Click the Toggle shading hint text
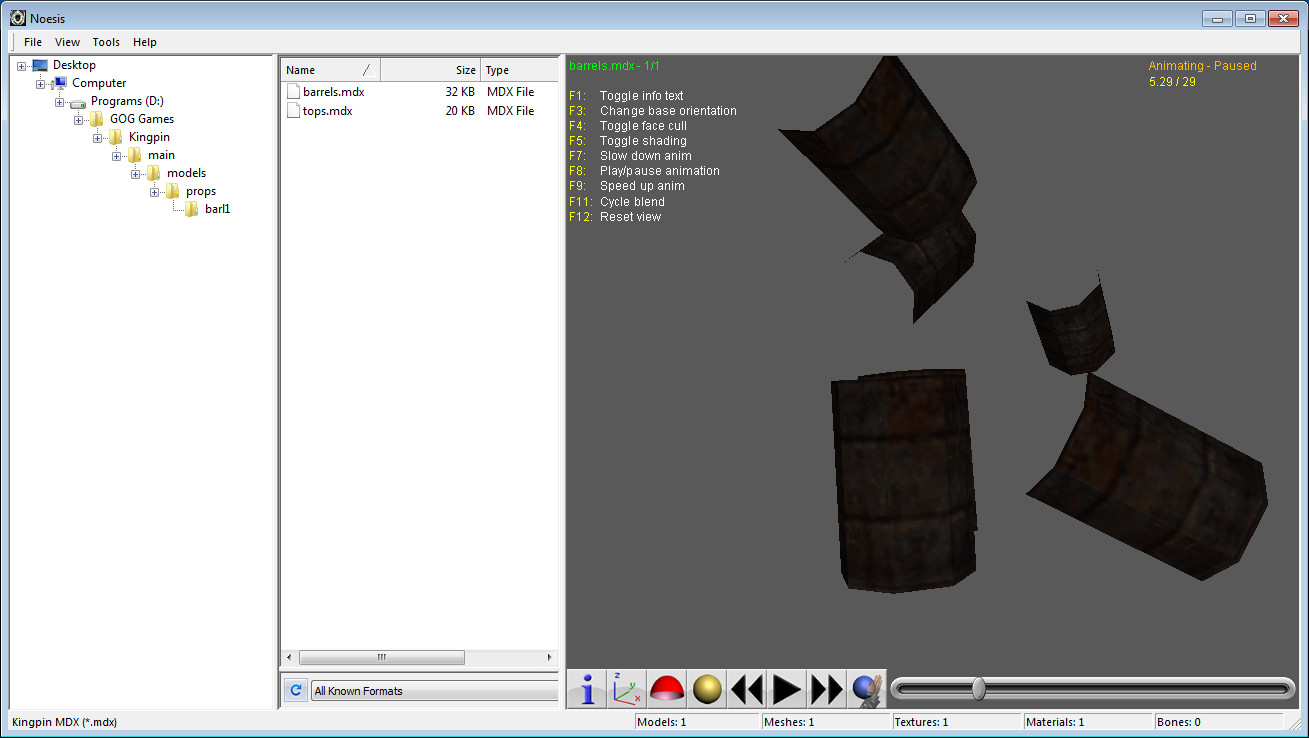The width and height of the screenshot is (1309, 738). tap(643, 141)
